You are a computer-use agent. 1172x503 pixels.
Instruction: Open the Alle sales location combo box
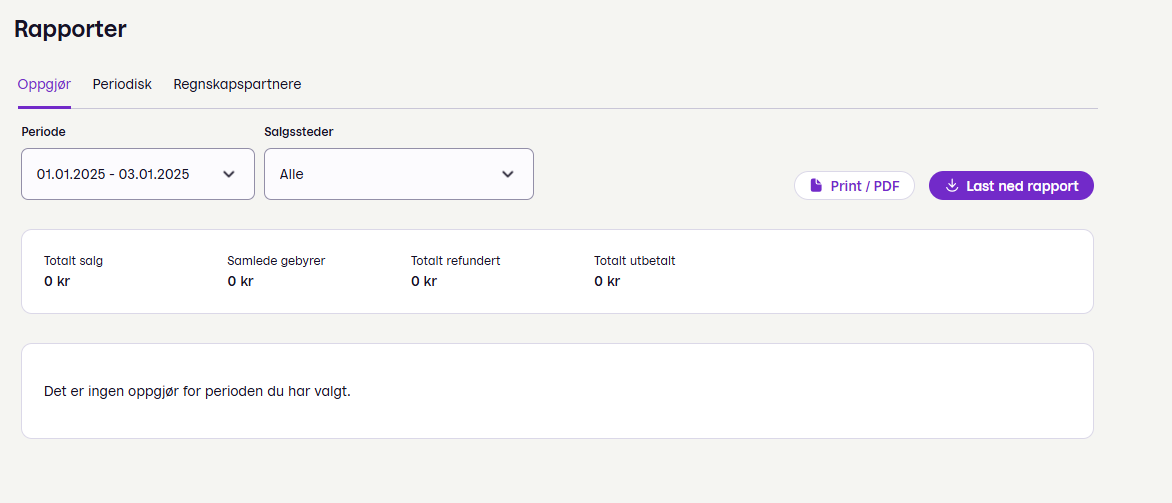[x=399, y=174]
